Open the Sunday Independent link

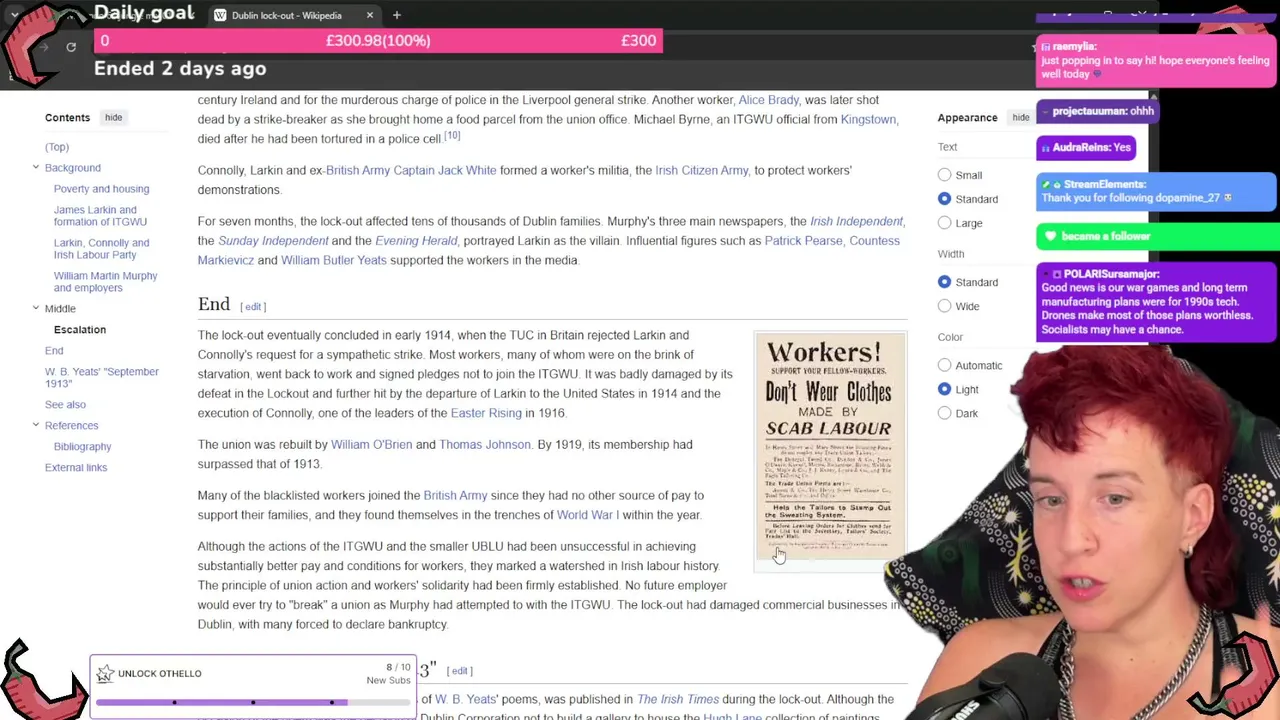[273, 241]
